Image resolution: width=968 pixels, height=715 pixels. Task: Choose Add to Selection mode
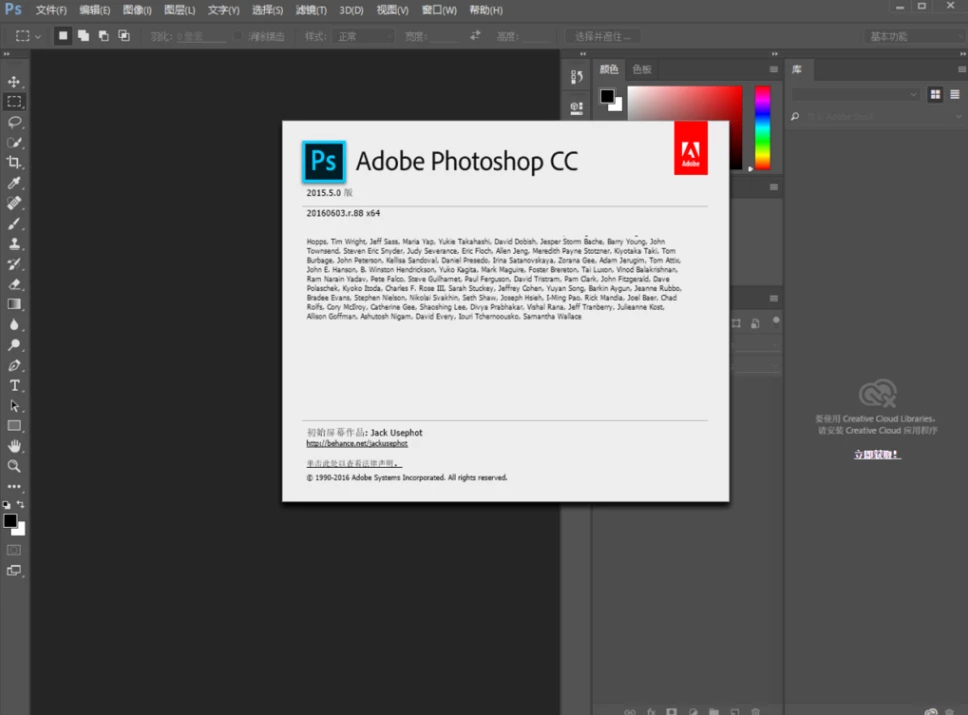(83, 36)
